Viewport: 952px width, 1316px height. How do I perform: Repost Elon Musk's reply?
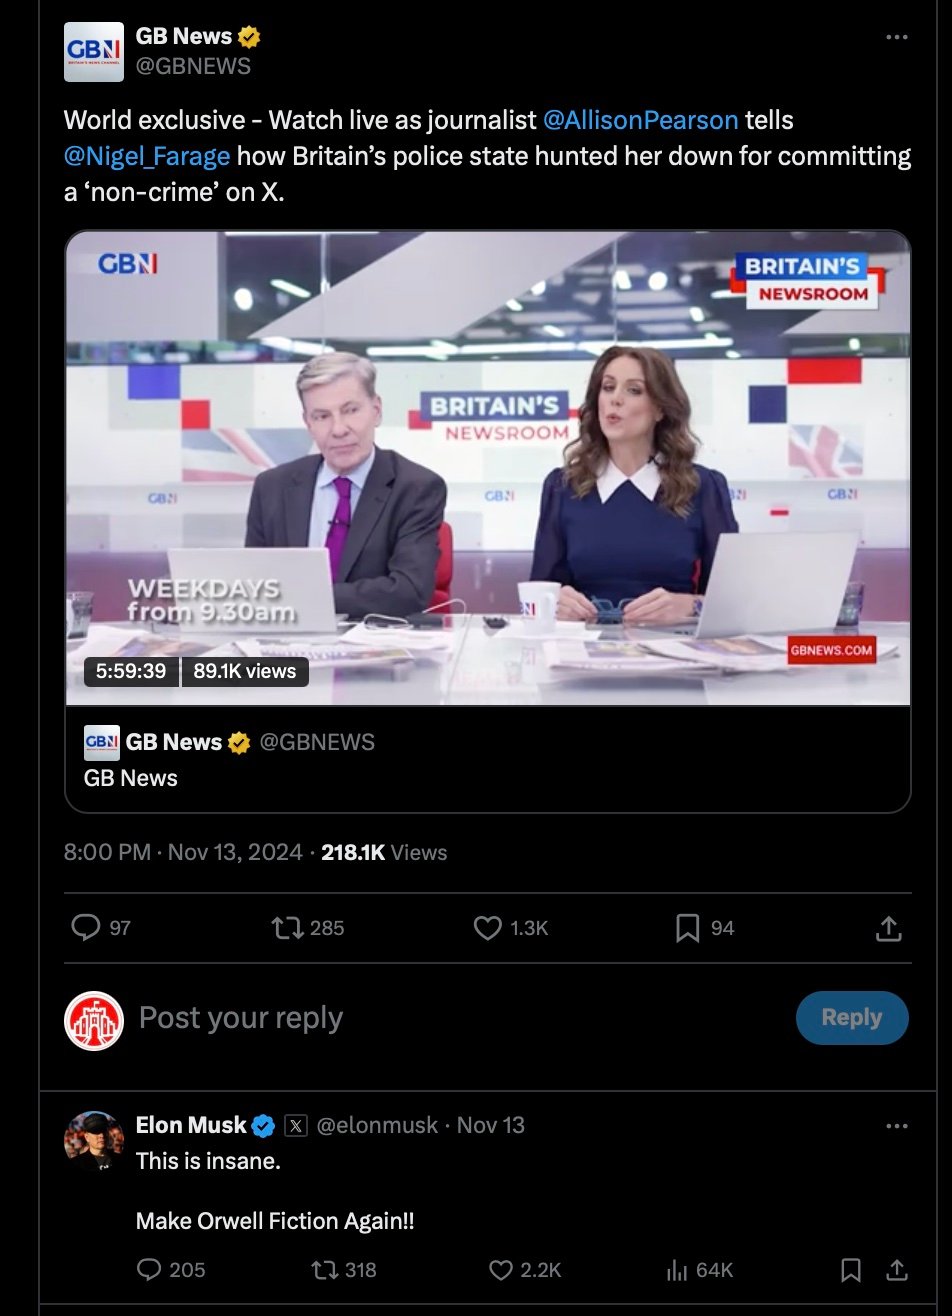pyautogui.click(x=325, y=1269)
